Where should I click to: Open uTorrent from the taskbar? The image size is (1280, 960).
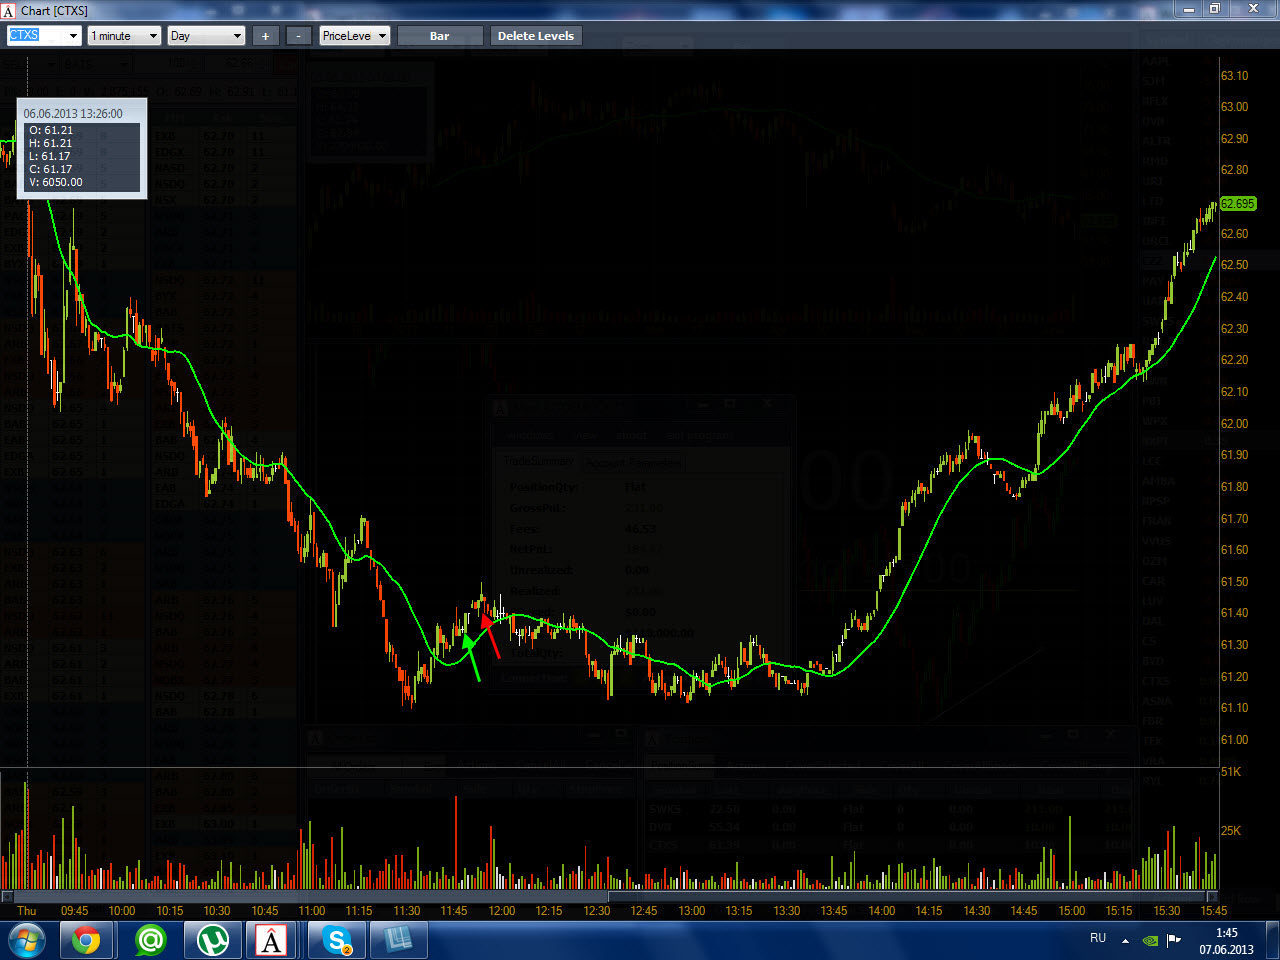click(212, 940)
